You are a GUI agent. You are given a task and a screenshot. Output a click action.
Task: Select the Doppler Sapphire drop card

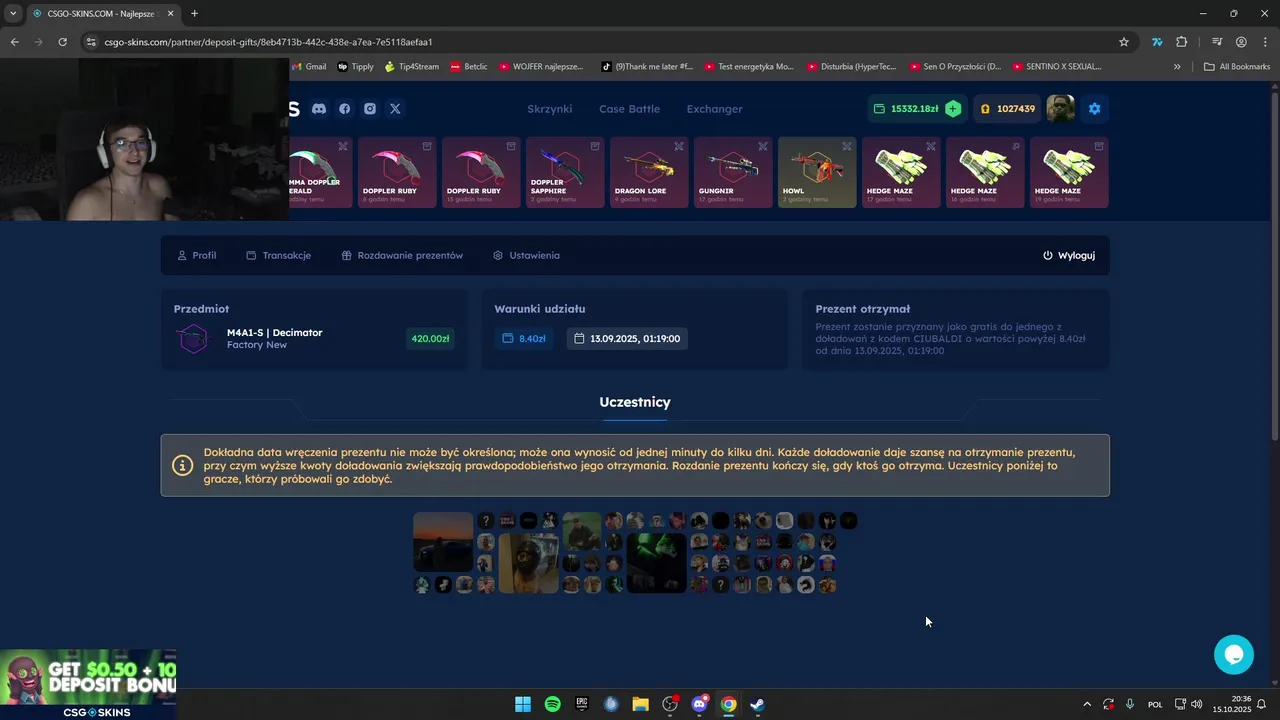pos(565,172)
